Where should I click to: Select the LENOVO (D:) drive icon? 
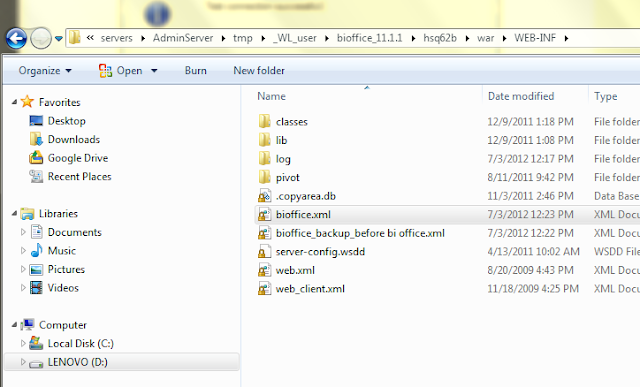pyautogui.click(x=36, y=363)
